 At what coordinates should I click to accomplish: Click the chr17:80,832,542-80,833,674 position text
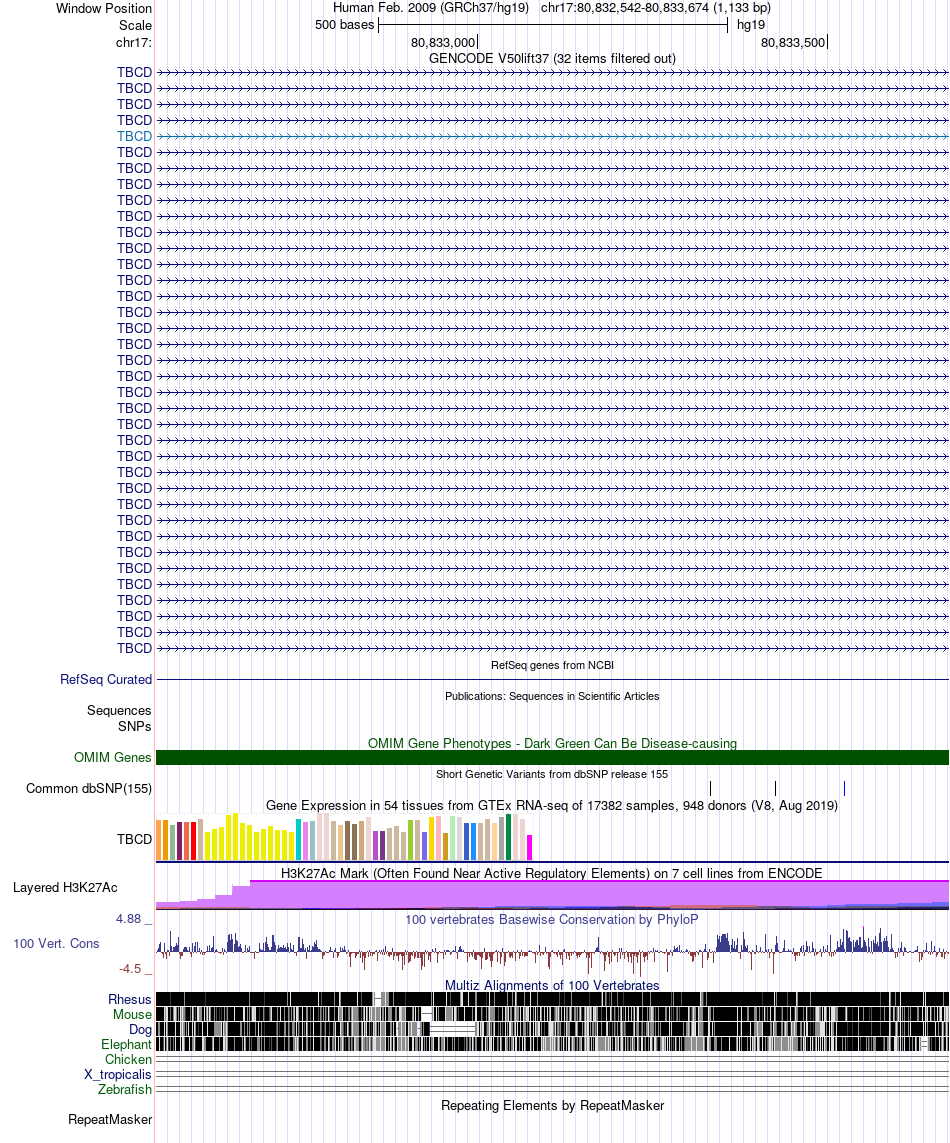655,8
